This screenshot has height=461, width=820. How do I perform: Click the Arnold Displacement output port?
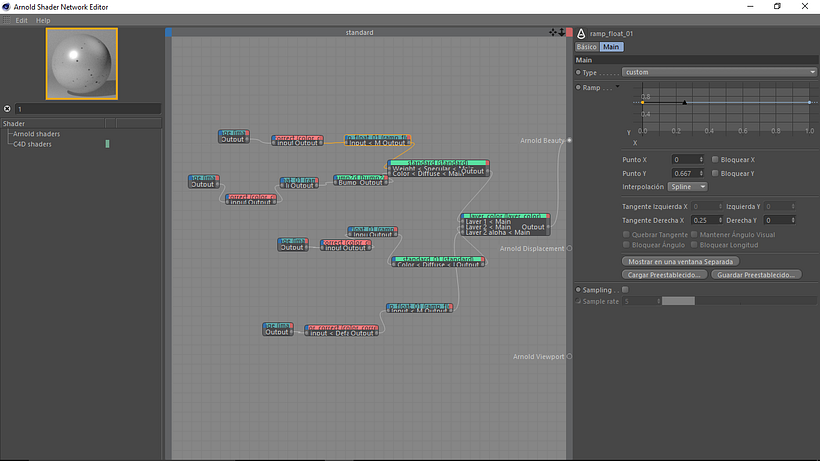(570, 248)
